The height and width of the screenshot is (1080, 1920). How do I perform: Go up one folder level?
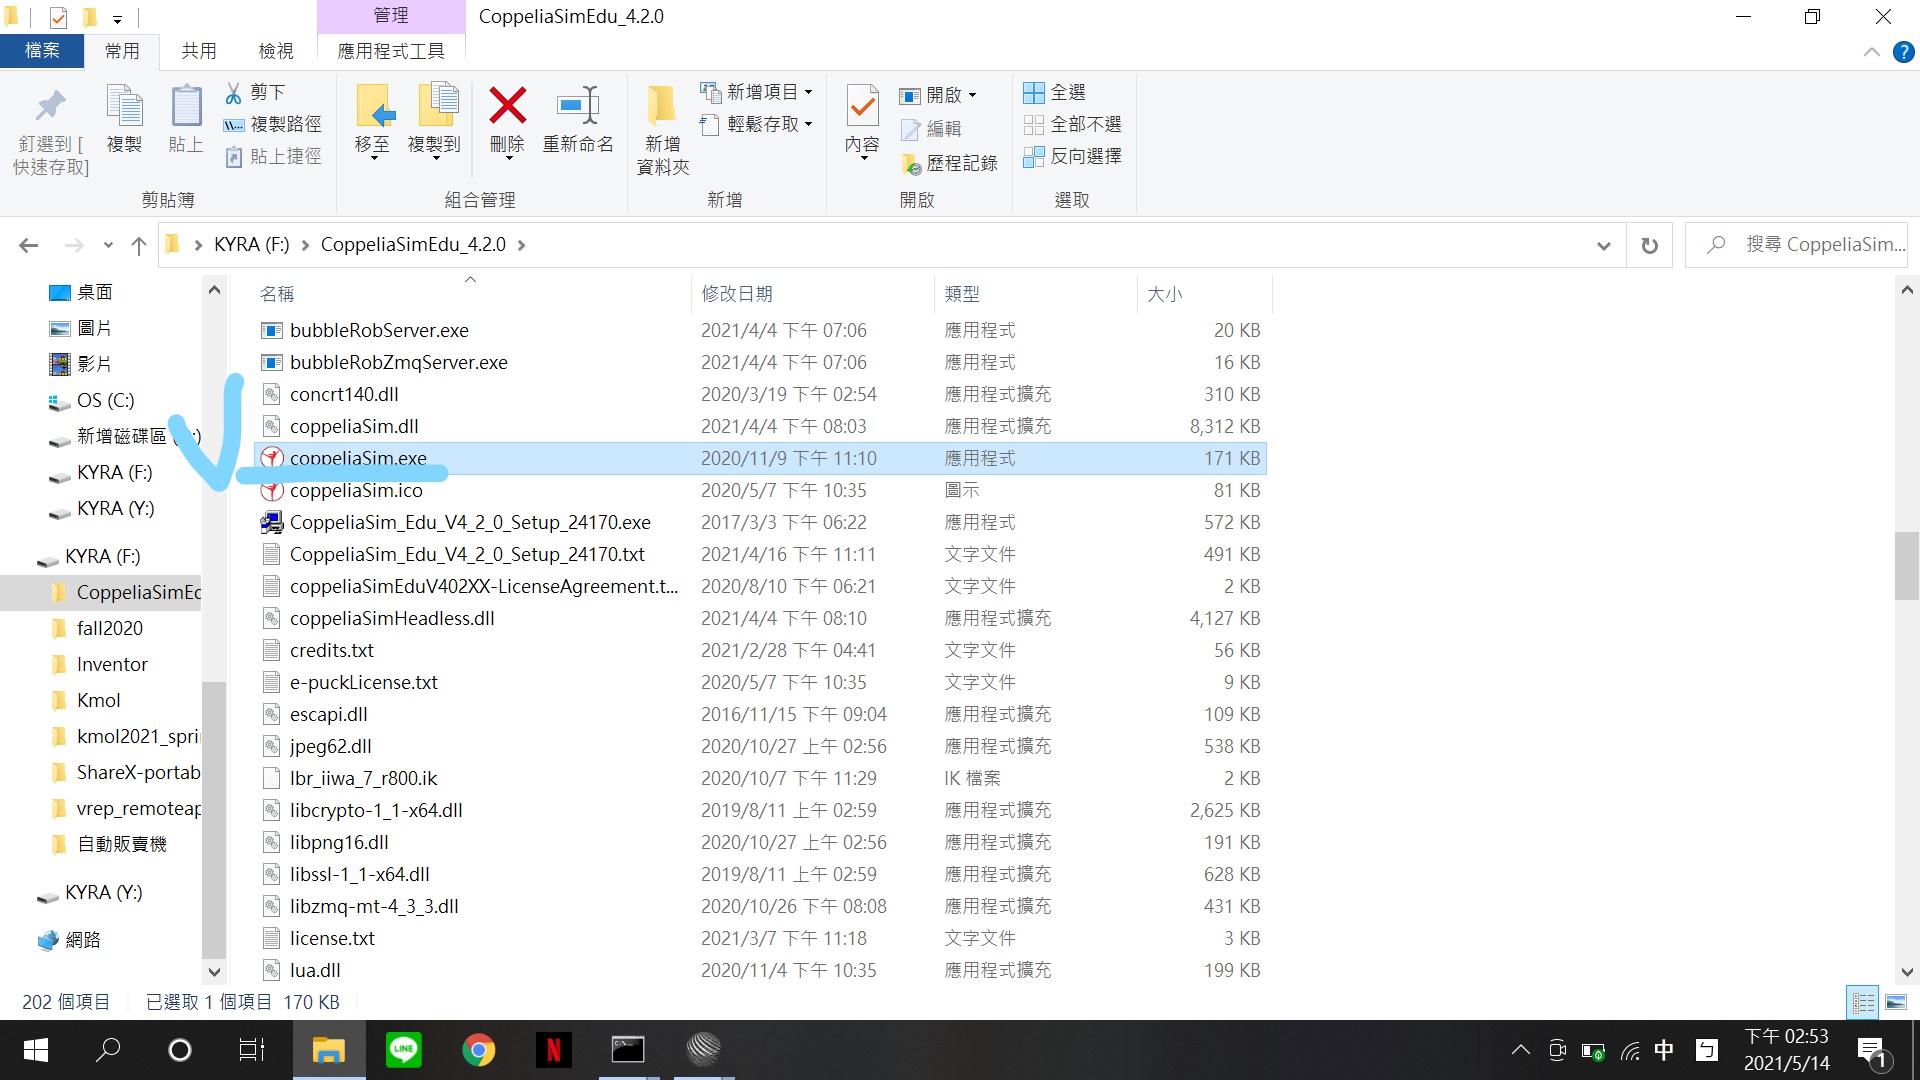pos(139,245)
